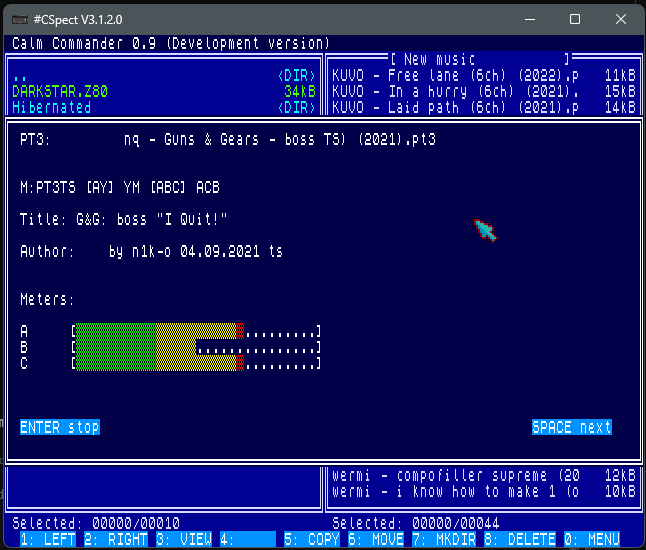This screenshot has height=550, width=646.
Task: Click the CSpect app icon in title bar
Action: (20, 19)
